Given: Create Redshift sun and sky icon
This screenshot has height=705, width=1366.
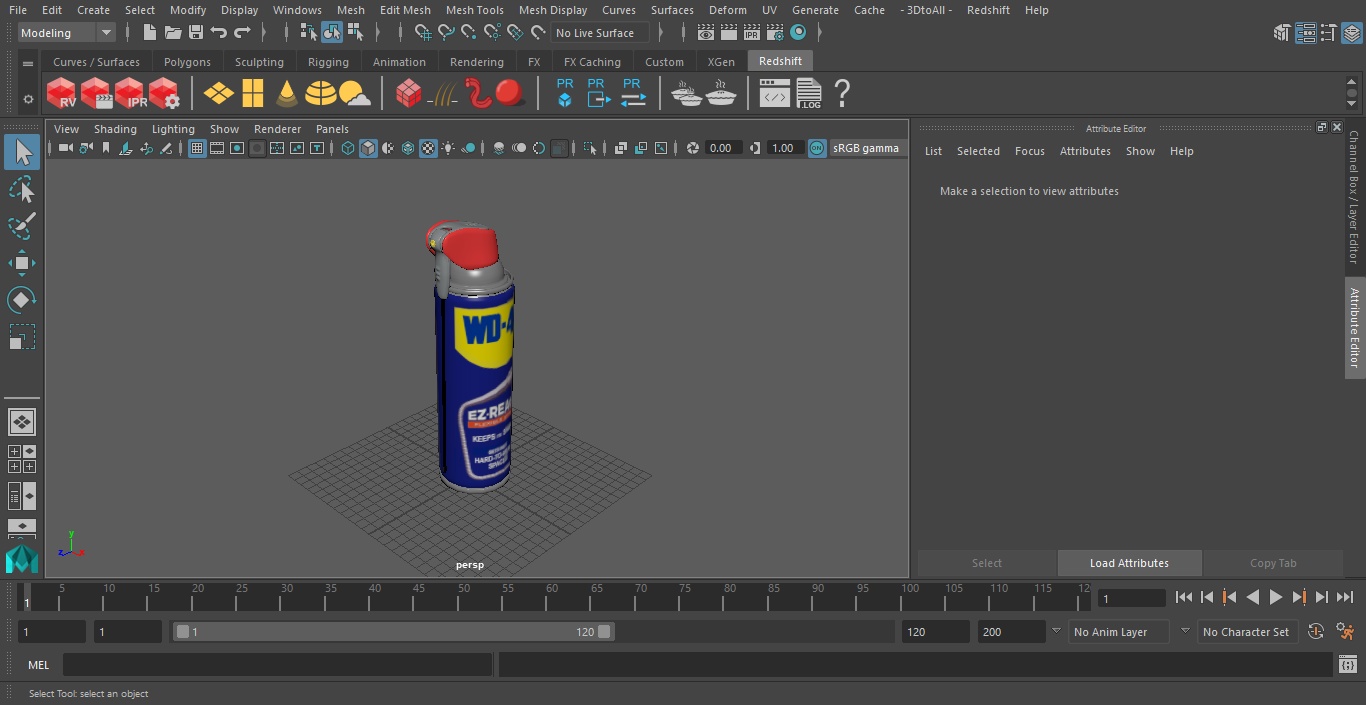Looking at the screenshot, I should click(355, 94).
